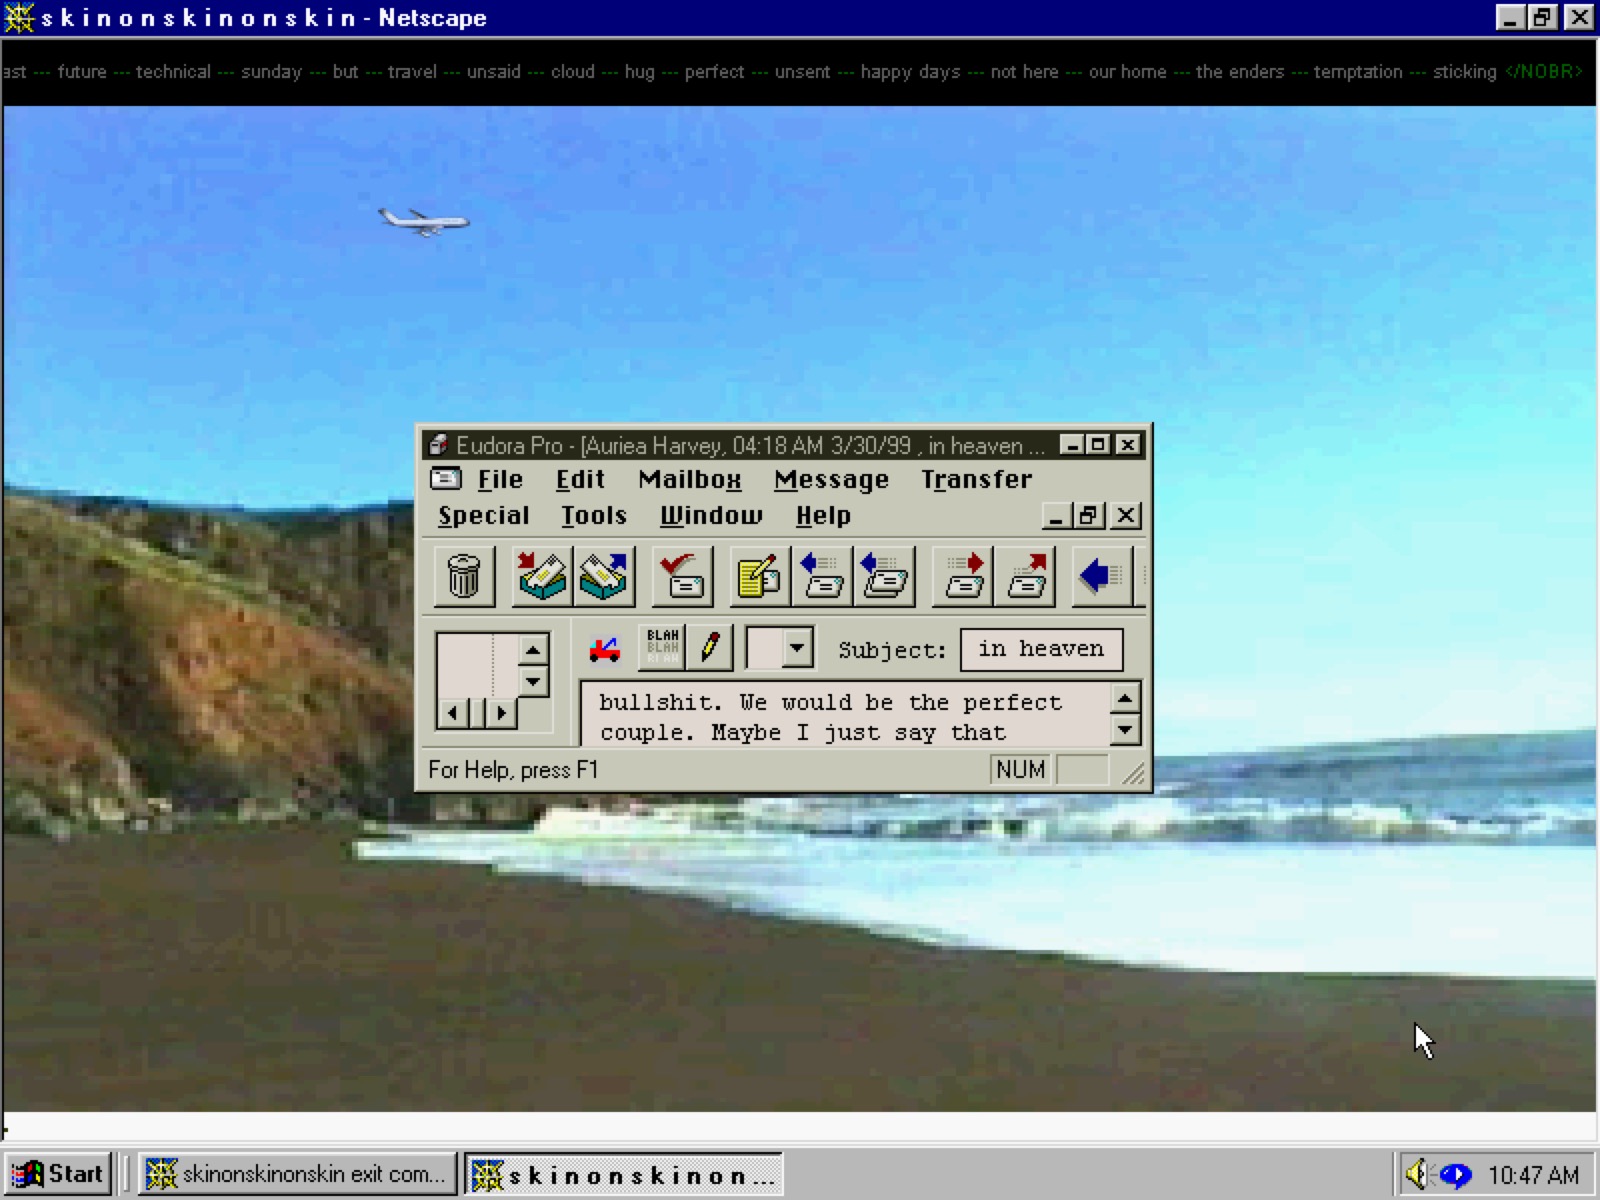
Task: Toggle the pencil edit message button
Action: [710, 648]
